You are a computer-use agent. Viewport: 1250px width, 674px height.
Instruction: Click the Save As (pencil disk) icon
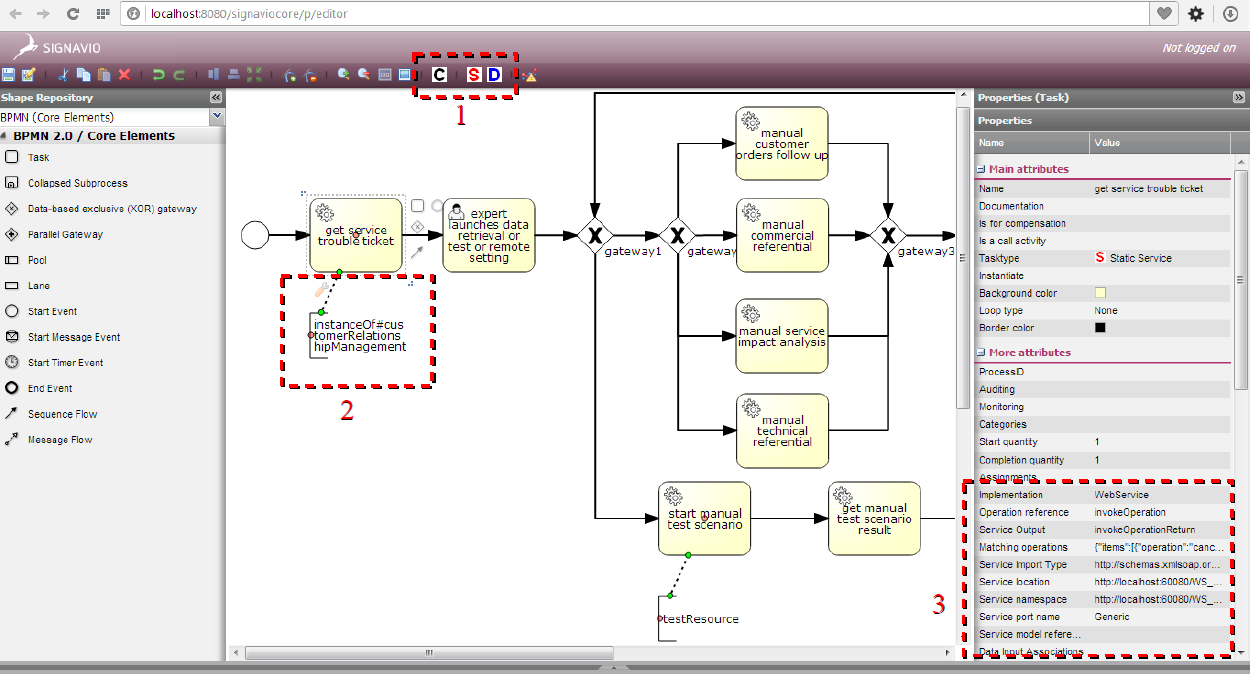[x=29, y=75]
